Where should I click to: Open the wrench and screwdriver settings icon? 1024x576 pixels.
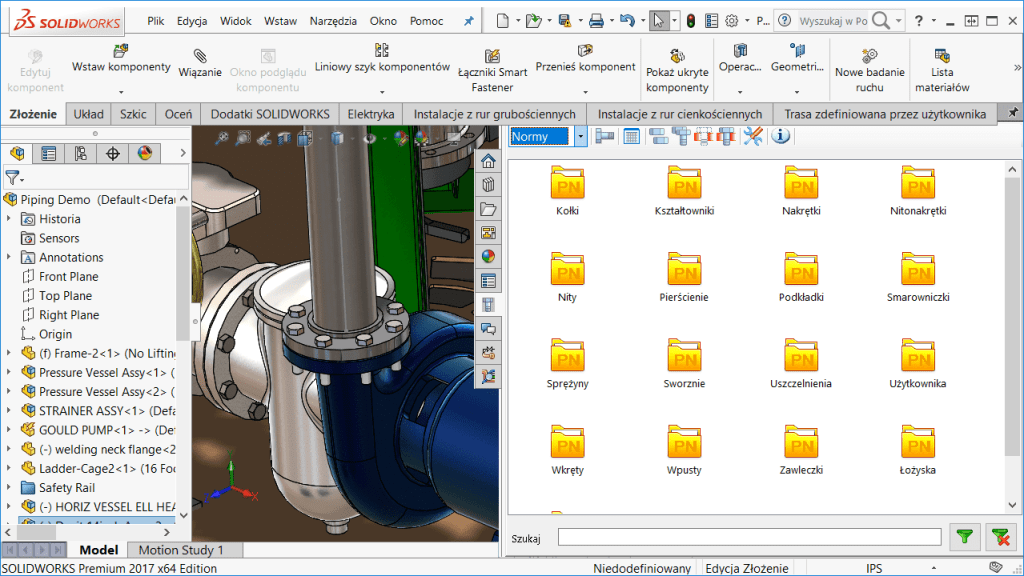tap(752, 136)
